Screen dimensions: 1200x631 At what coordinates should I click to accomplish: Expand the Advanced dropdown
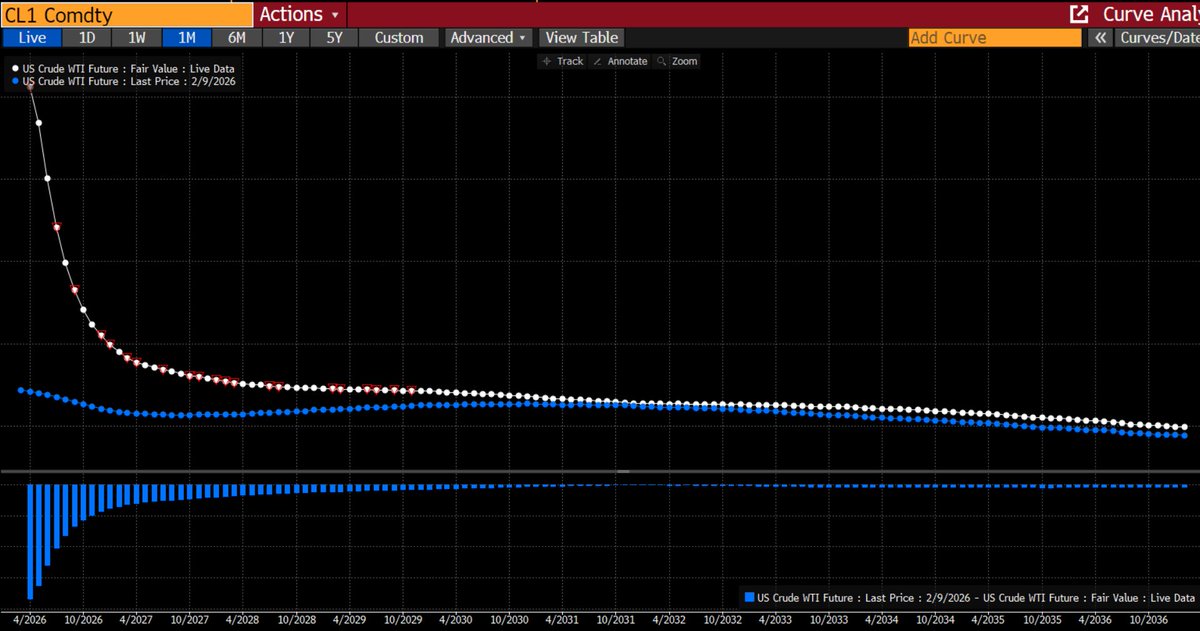pos(488,37)
